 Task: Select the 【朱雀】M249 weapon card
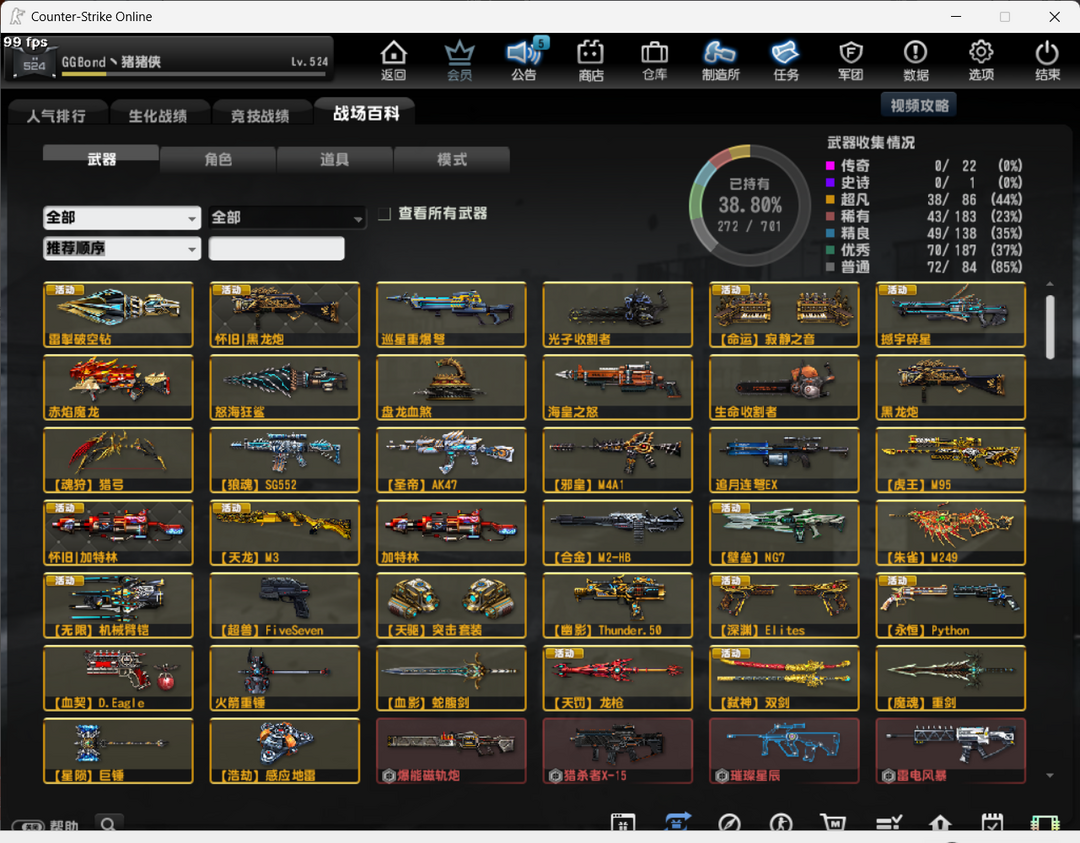coord(951,533)
